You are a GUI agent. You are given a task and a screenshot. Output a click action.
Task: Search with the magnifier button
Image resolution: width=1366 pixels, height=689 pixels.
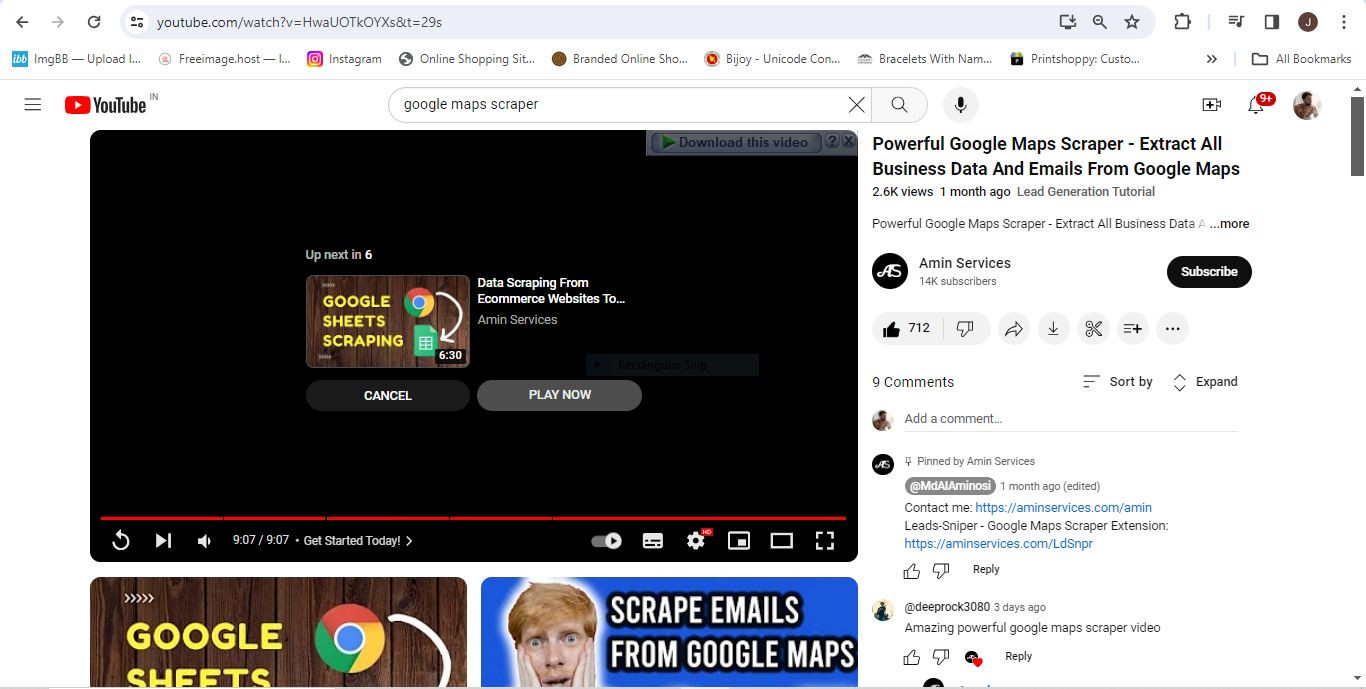pos(899,104)
